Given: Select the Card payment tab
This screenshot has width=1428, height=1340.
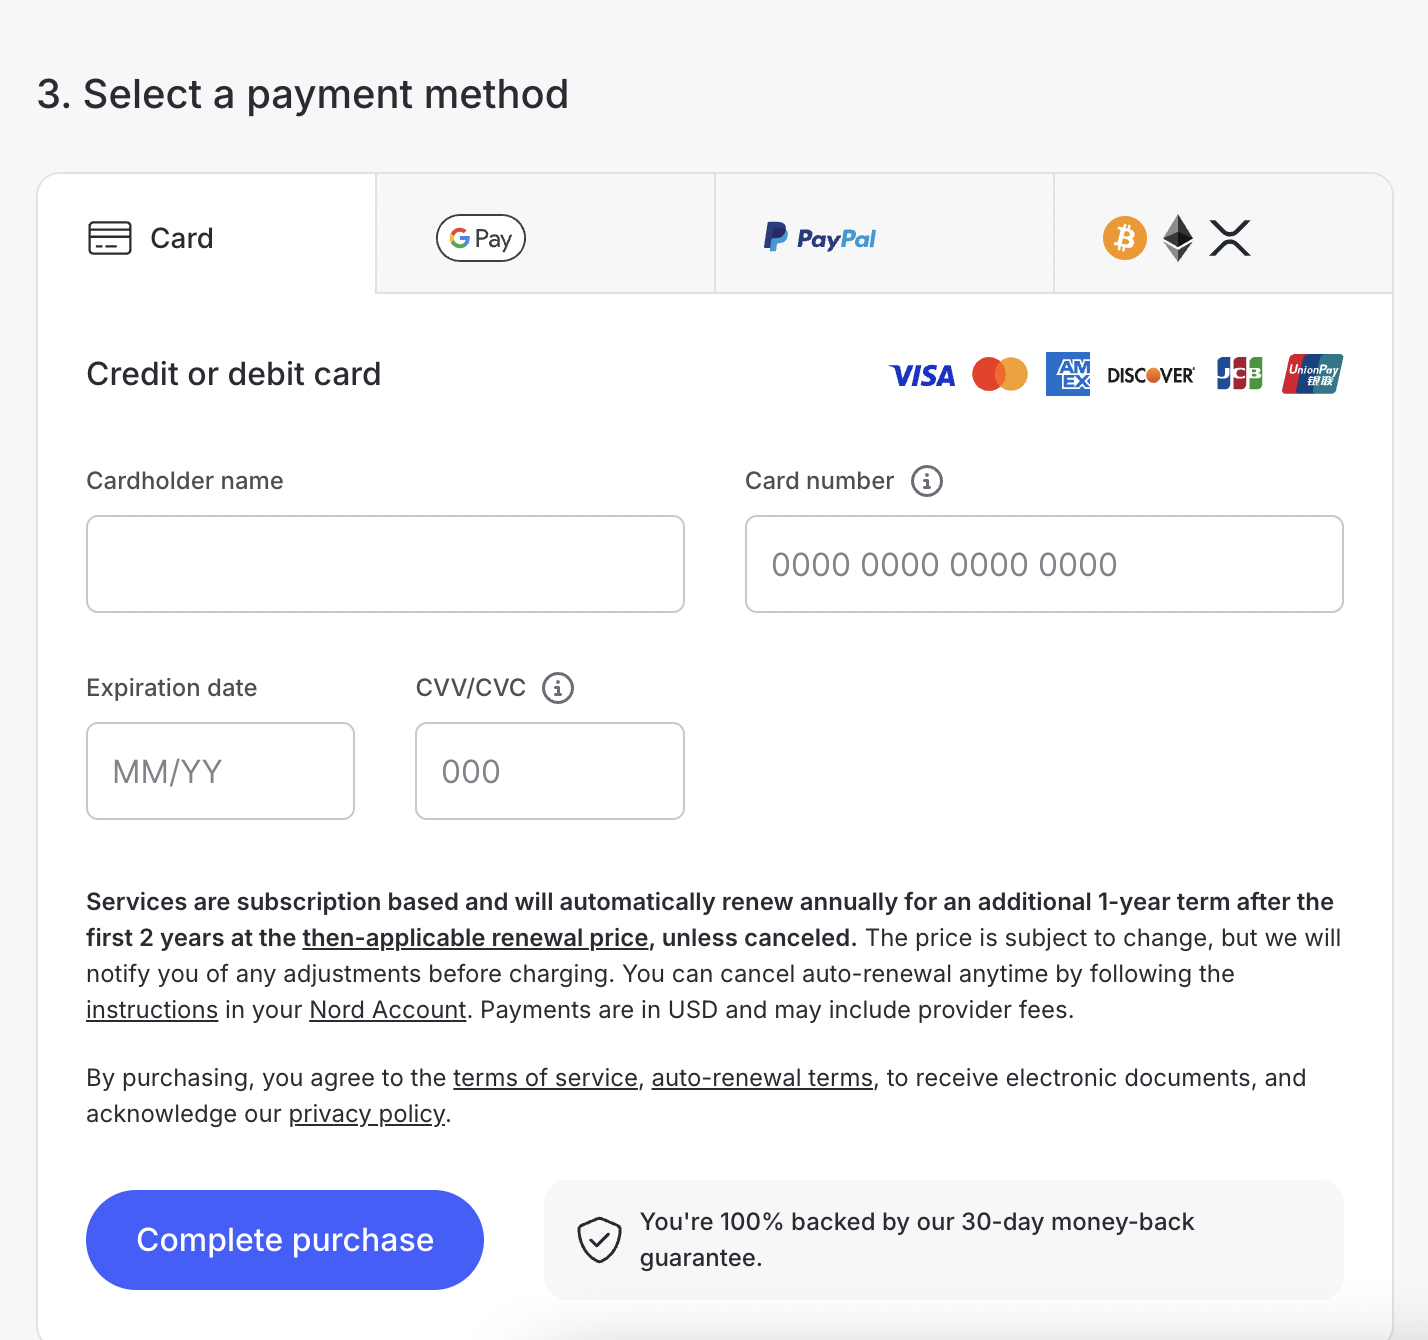Looking at the screenshot, I should 207,238.
